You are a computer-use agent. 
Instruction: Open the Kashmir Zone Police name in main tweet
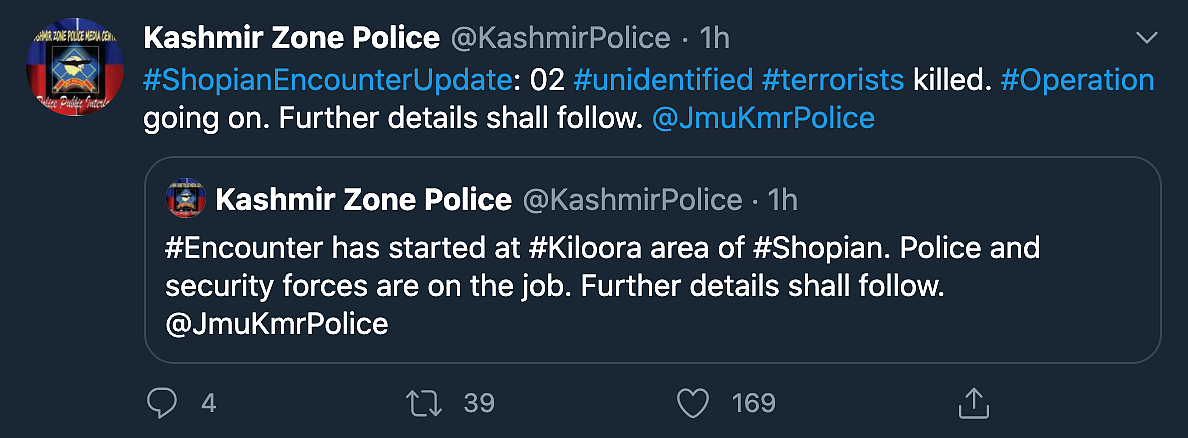click(x=292, y=38)
